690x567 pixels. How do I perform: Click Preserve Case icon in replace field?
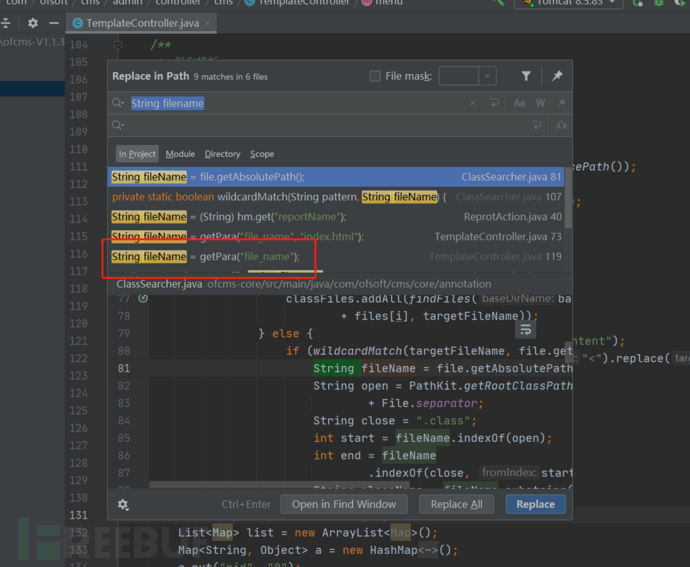pos(563,126)
